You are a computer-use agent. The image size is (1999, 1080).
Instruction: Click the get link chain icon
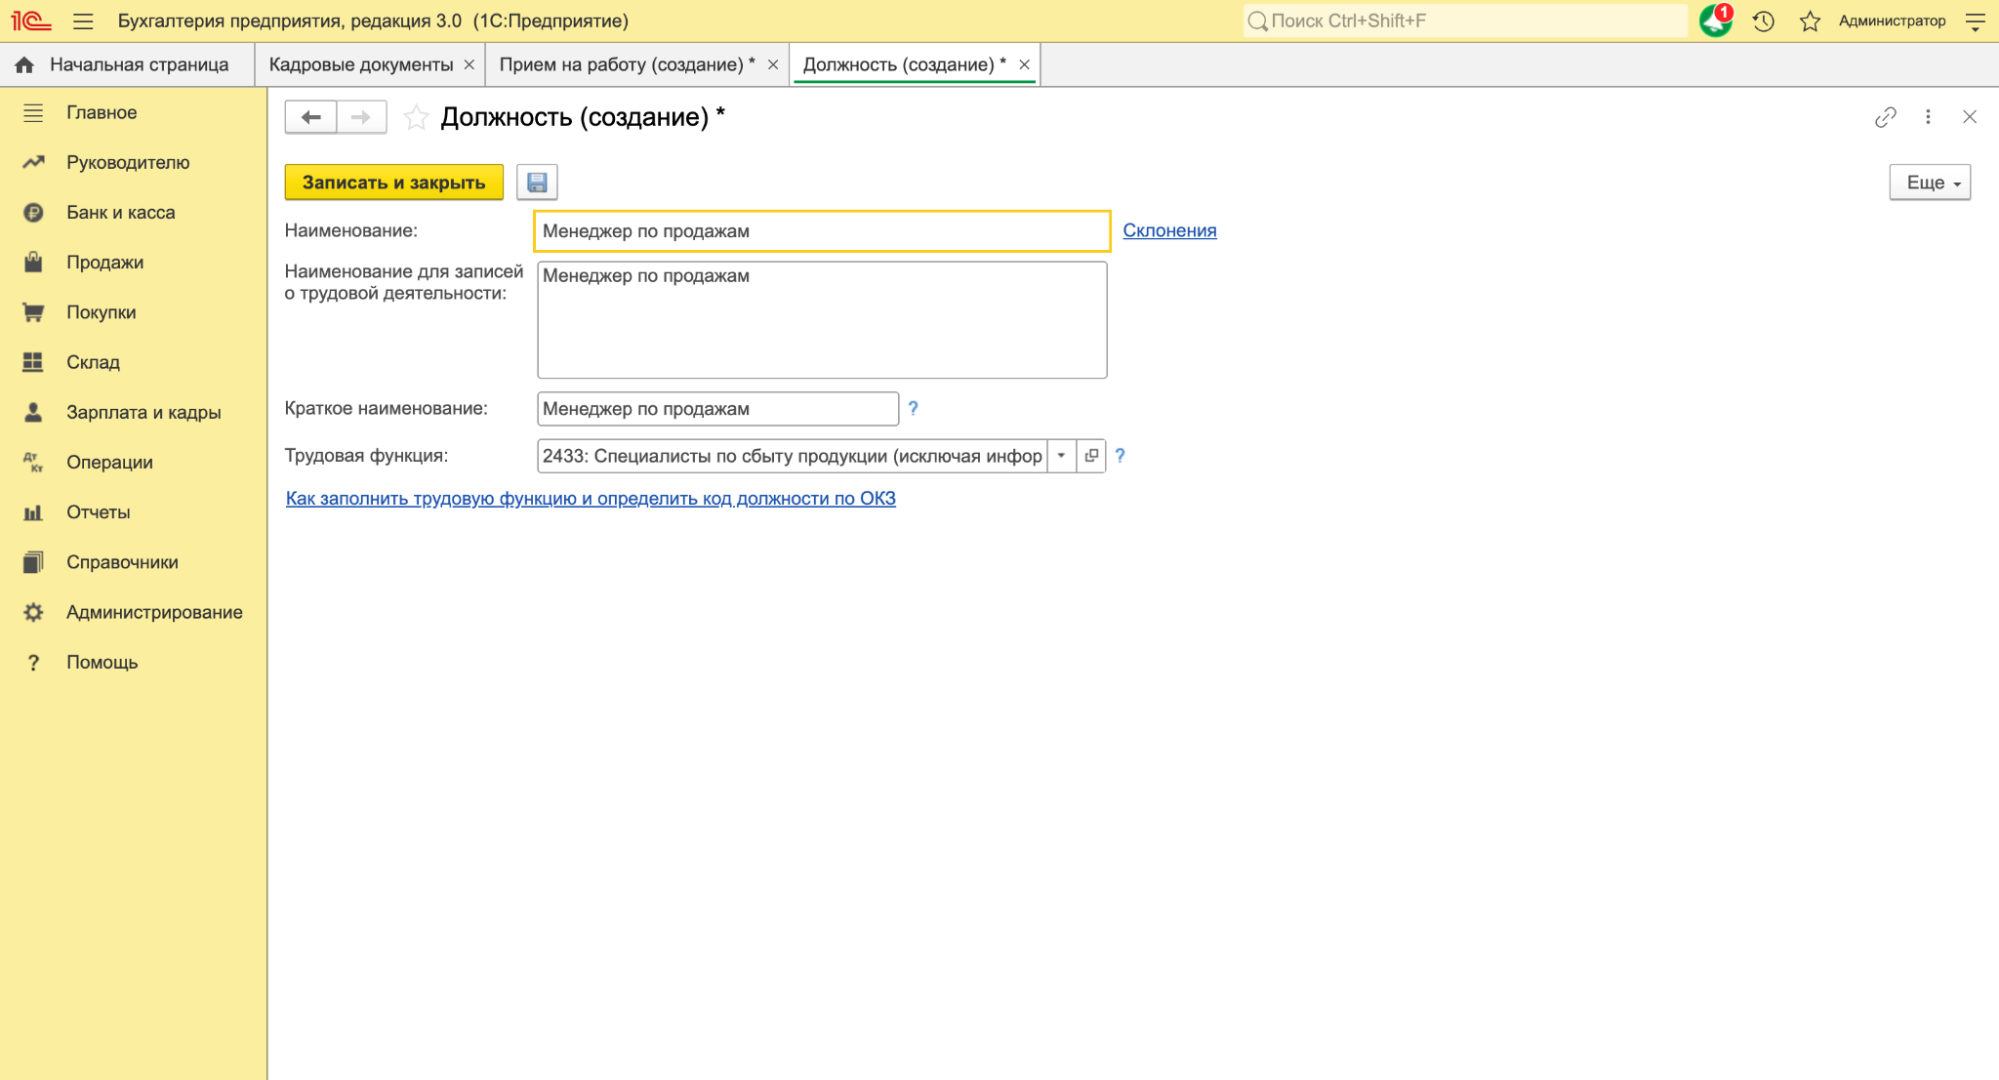[x=1885, y=117]
